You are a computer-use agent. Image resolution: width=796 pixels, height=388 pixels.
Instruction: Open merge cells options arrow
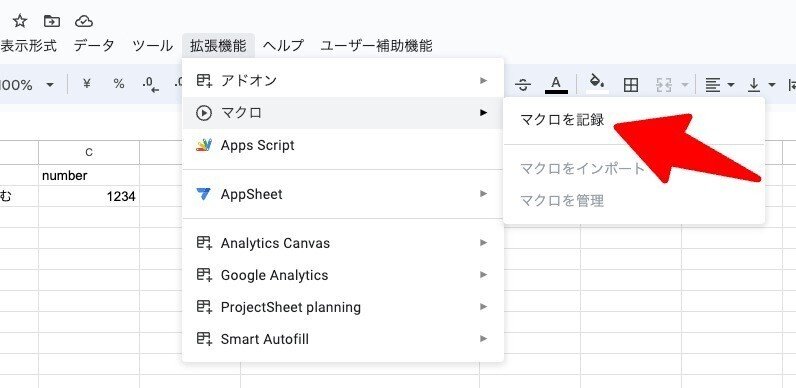point(685,85)
